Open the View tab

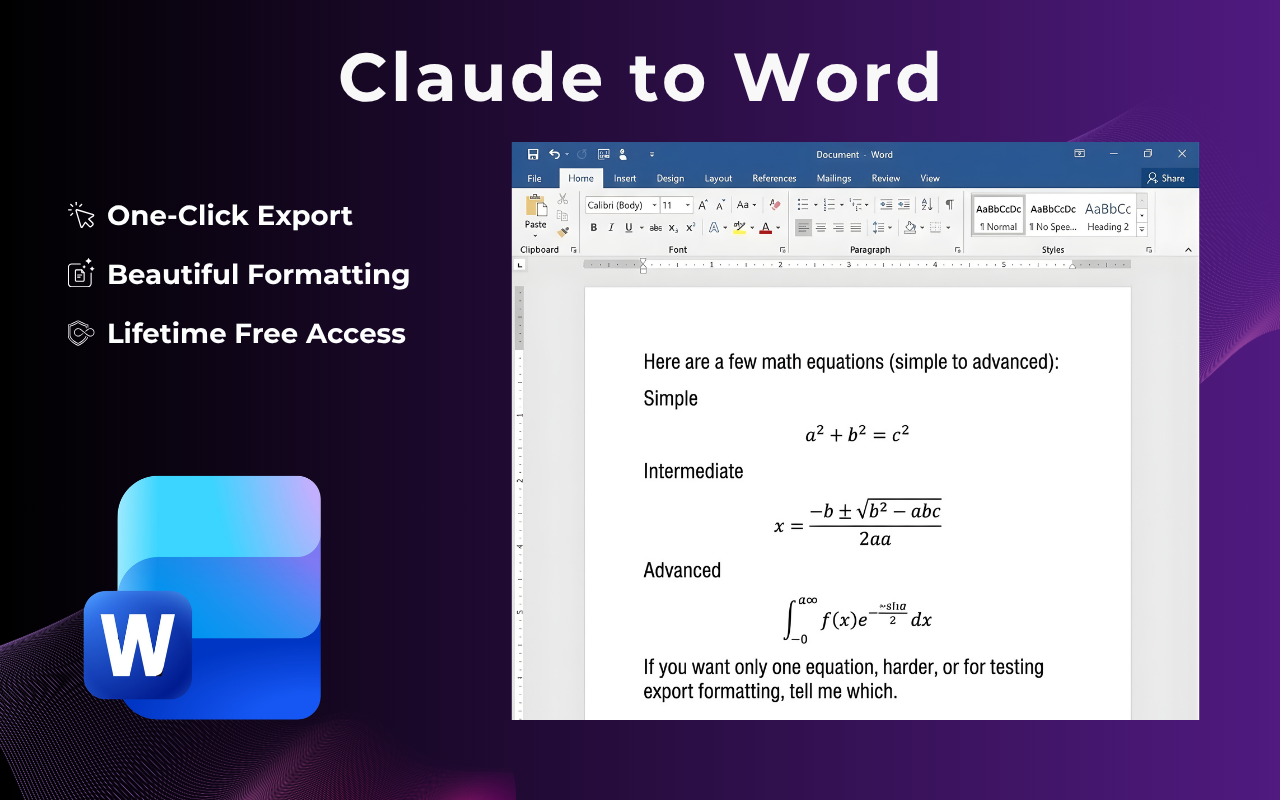930,178
